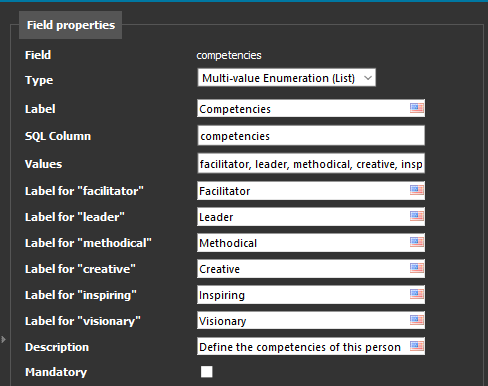Image resolution: width=488 pixels, height=386 pixels.
Task: Focus the Competencies Label text box
Action: point(303,108)
